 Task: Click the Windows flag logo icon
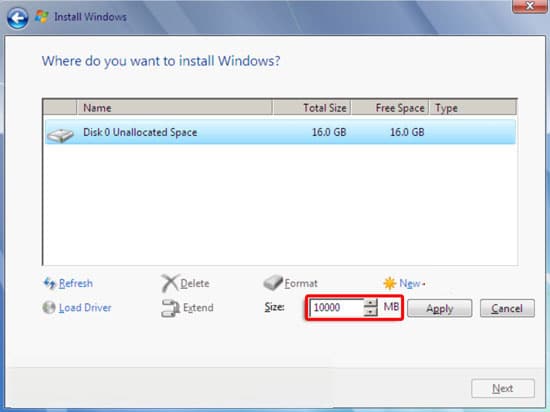click(41, 17)
